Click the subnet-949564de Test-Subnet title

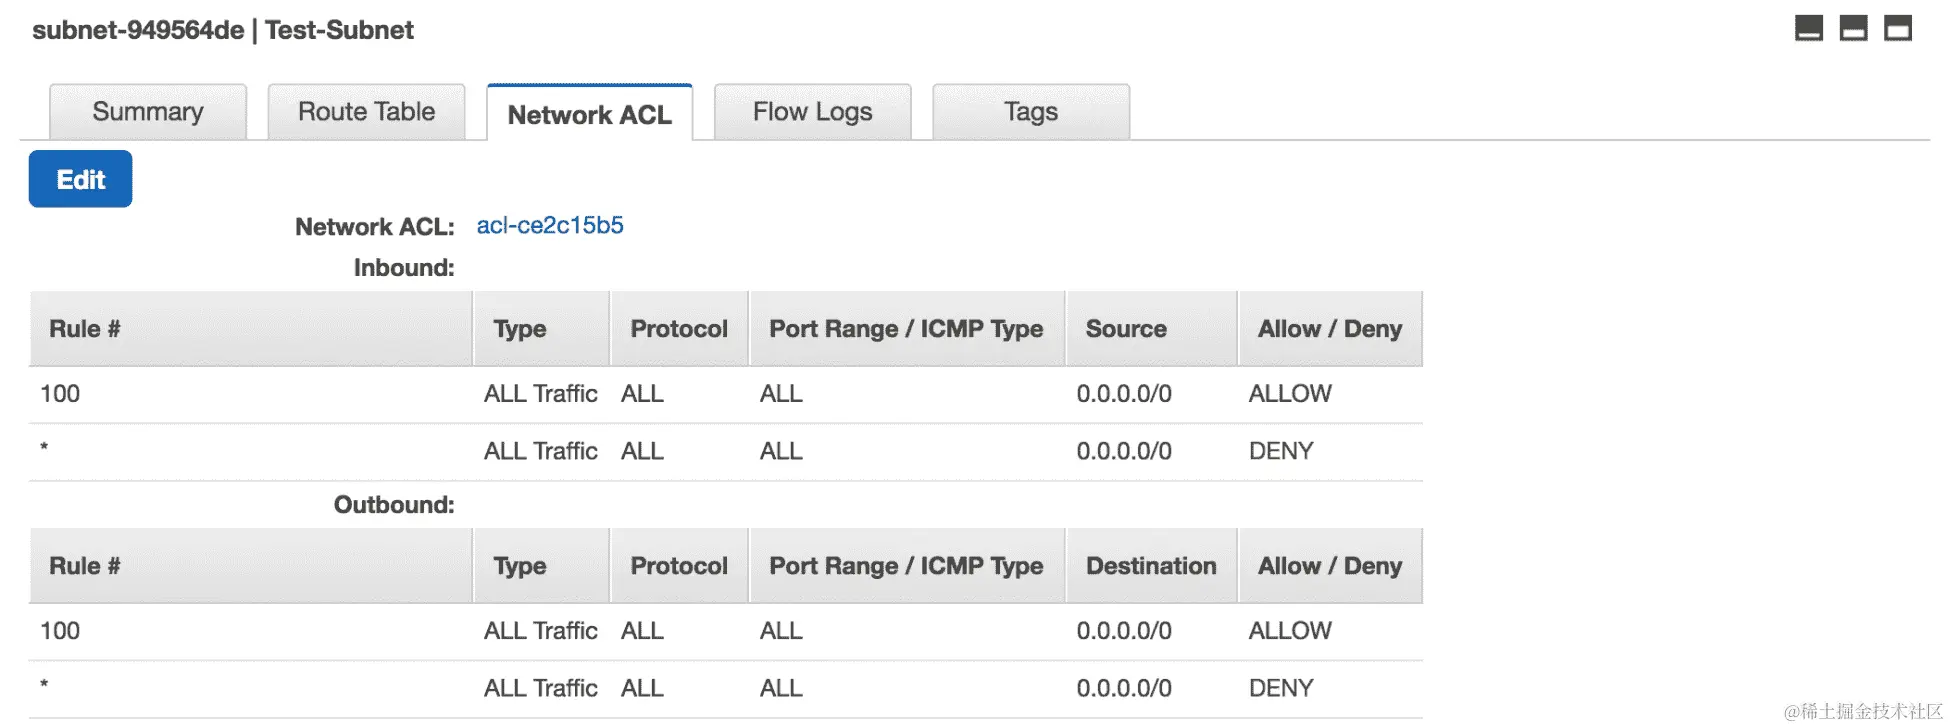[x=223, y=30]
